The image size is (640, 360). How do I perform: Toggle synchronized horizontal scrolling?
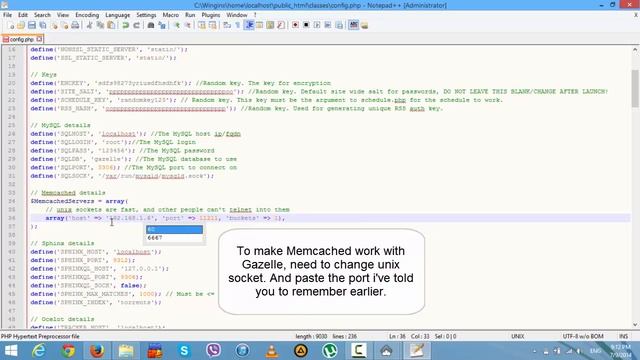click(x=213, y=25)
